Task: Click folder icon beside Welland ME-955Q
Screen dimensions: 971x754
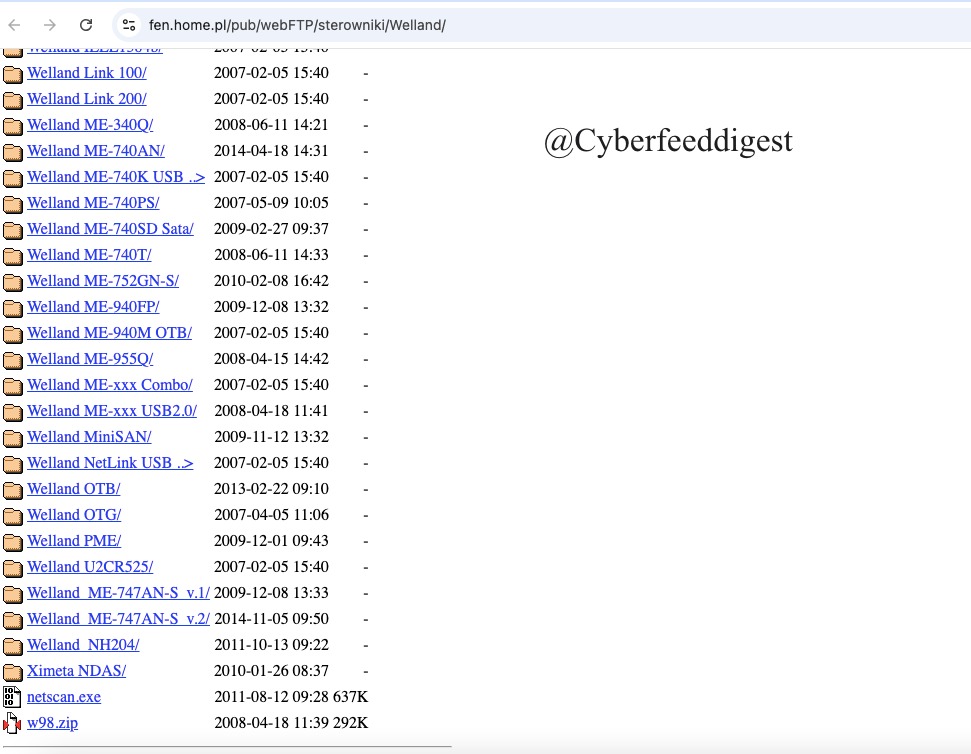Action: (x=12, y=360)
